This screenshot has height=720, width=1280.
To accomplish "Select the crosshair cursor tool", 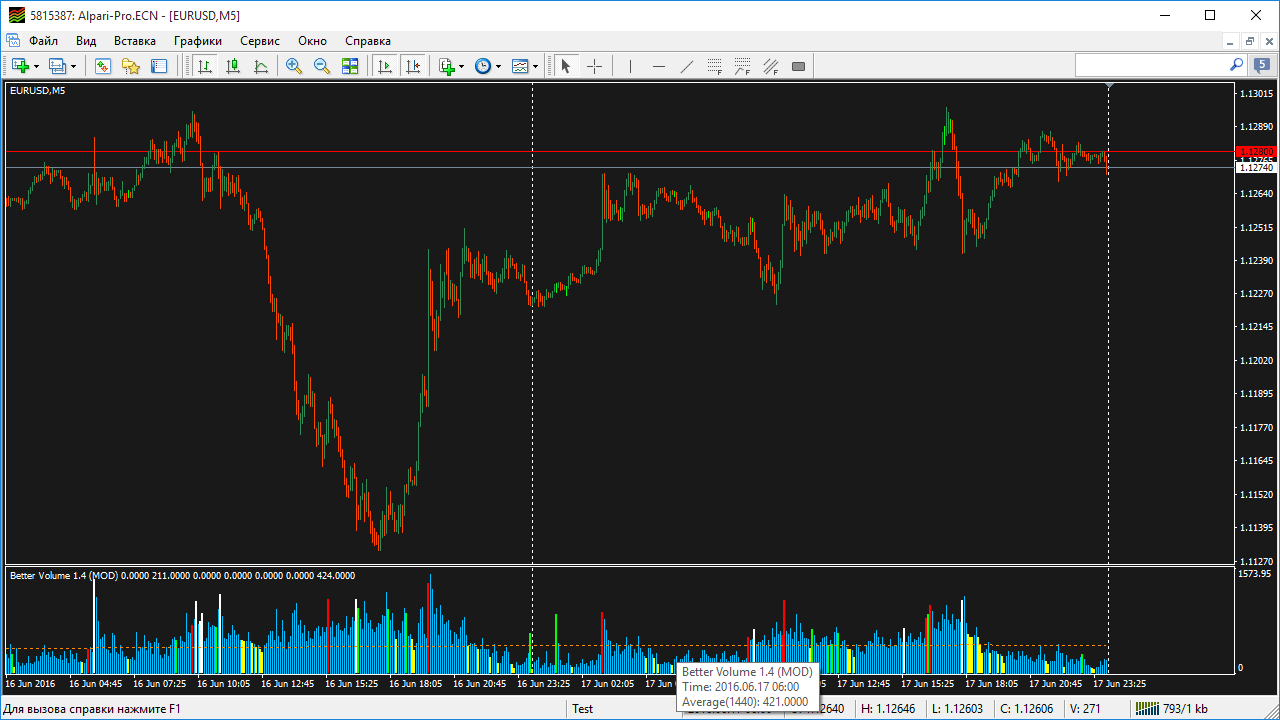I will [595, 66].
